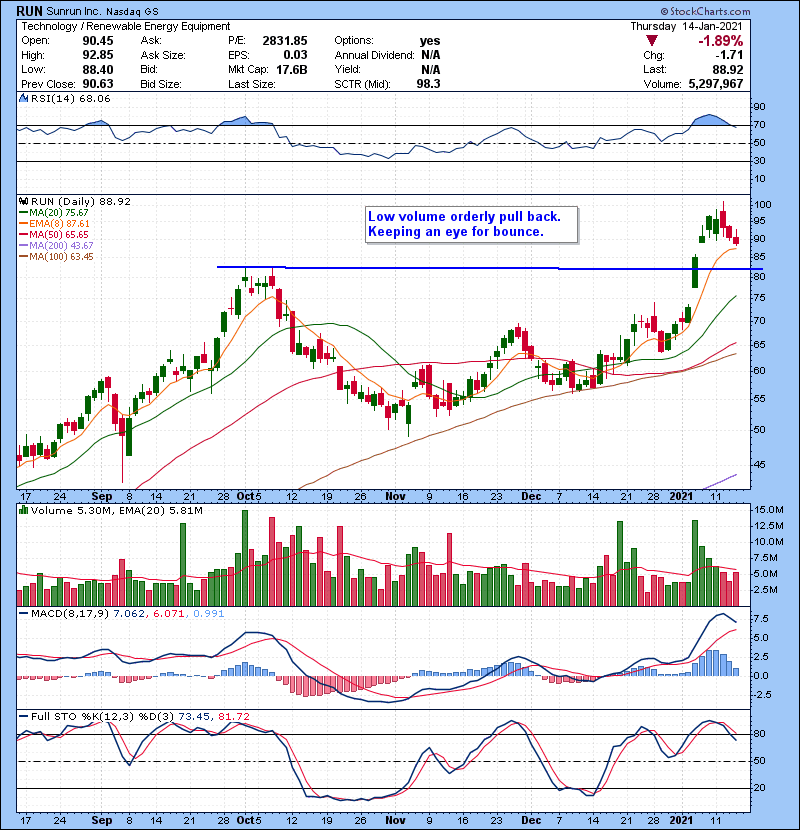This screenshot has height=830, width=800.
Task: Click the volume bars icon beside Volume label
Action: coord(23,510)
